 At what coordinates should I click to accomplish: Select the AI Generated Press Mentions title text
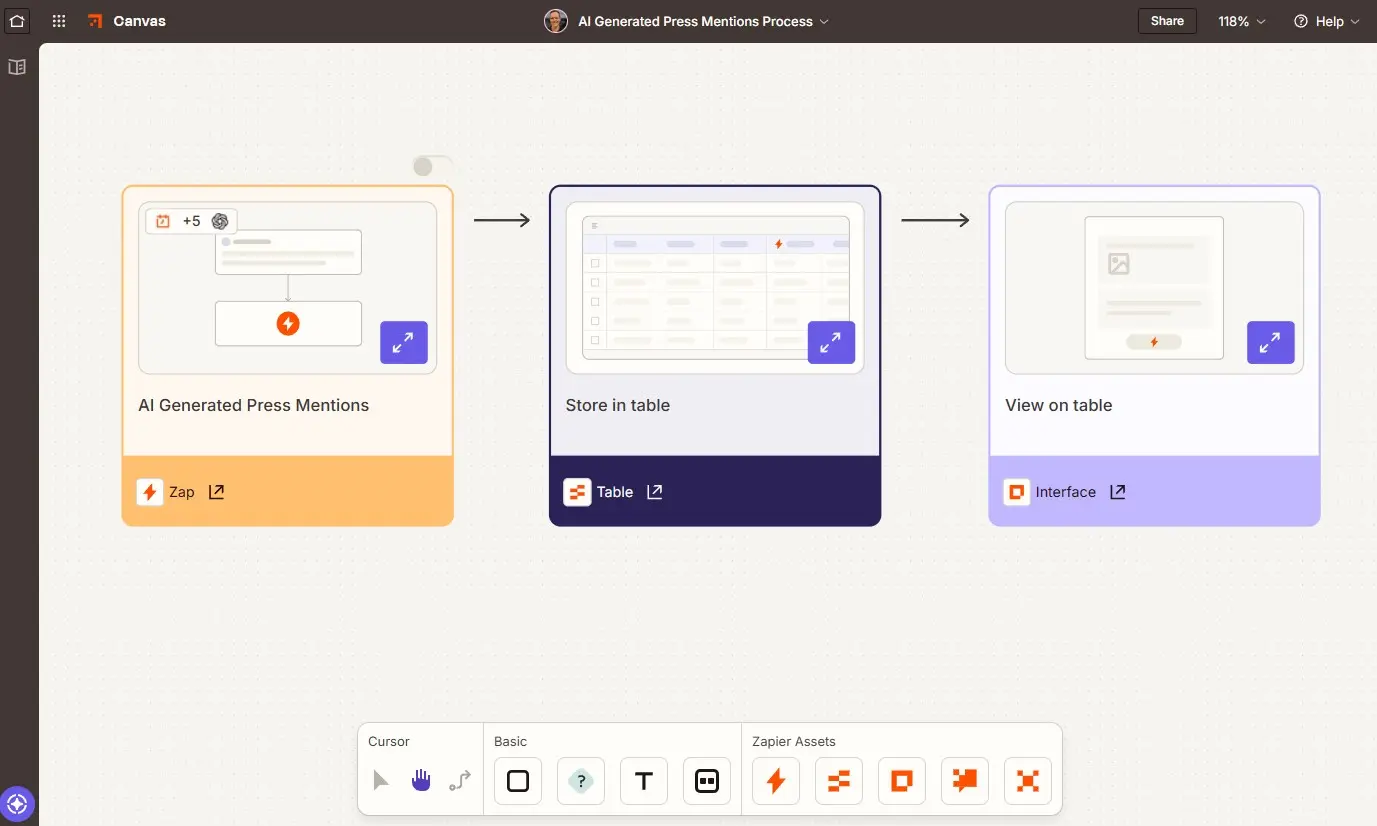[x=254, y=405]
